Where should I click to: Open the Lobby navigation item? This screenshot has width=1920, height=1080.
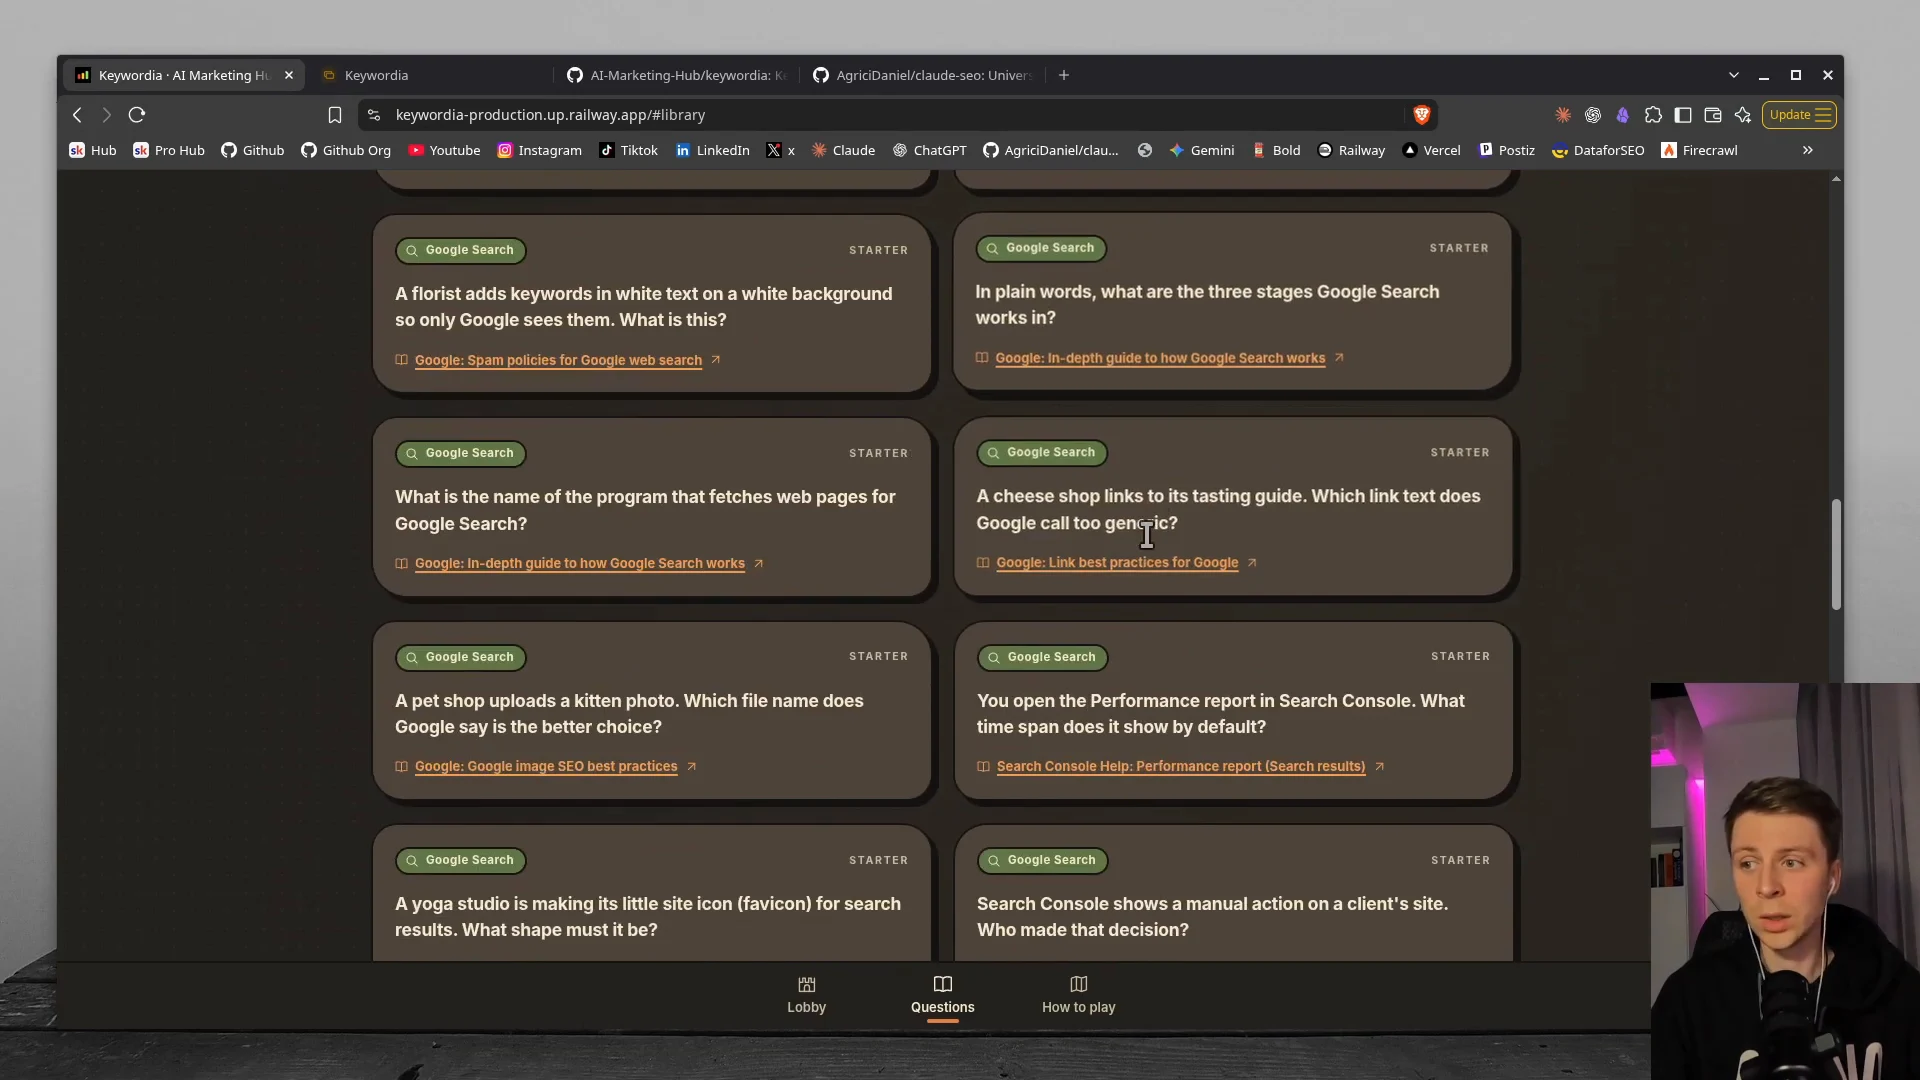click(x=806, y=995)
